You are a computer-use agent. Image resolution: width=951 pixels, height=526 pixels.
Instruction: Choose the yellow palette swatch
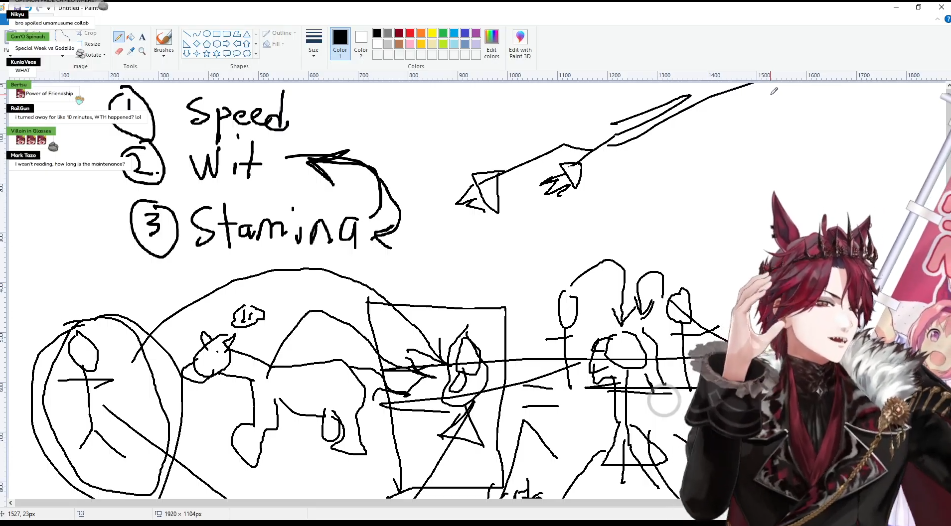431,33
